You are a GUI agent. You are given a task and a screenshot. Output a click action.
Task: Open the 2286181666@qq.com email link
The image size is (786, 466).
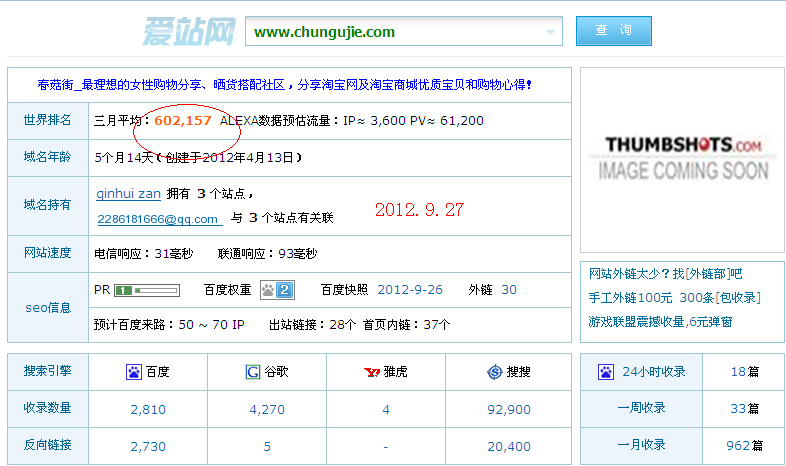(158, 218)
